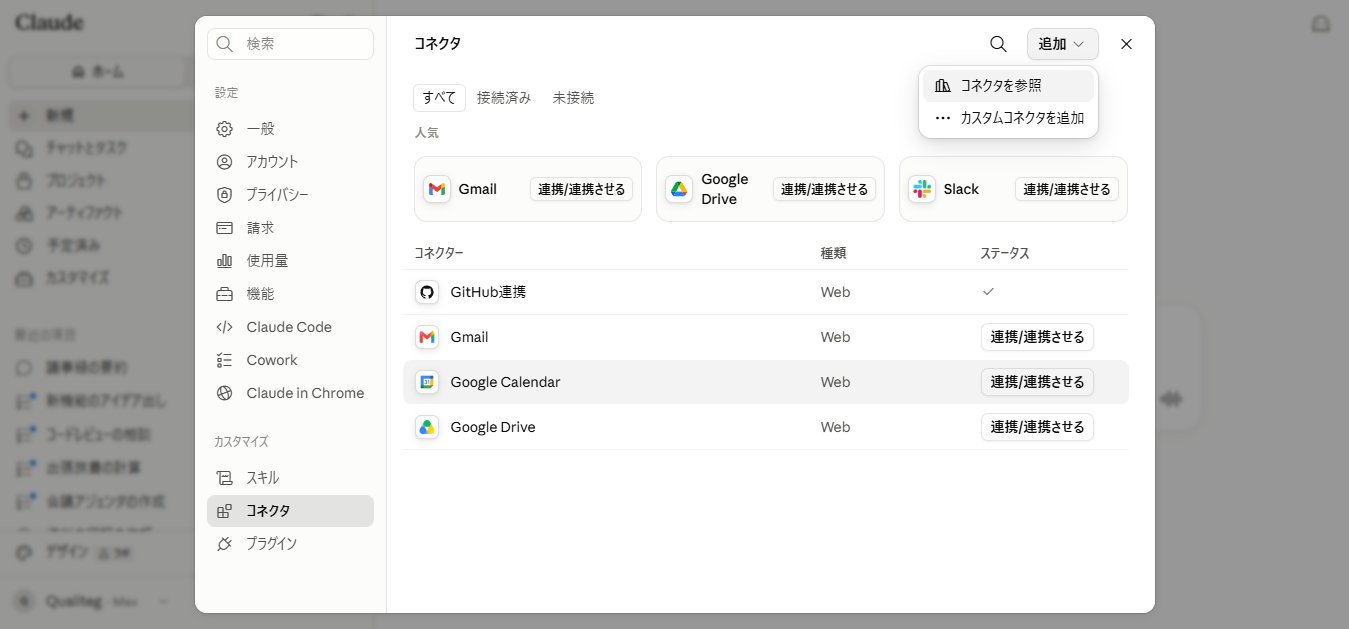Connect Google Calendar in the list row
This screenshot has height=629, width=1349.
point(1037,382)
